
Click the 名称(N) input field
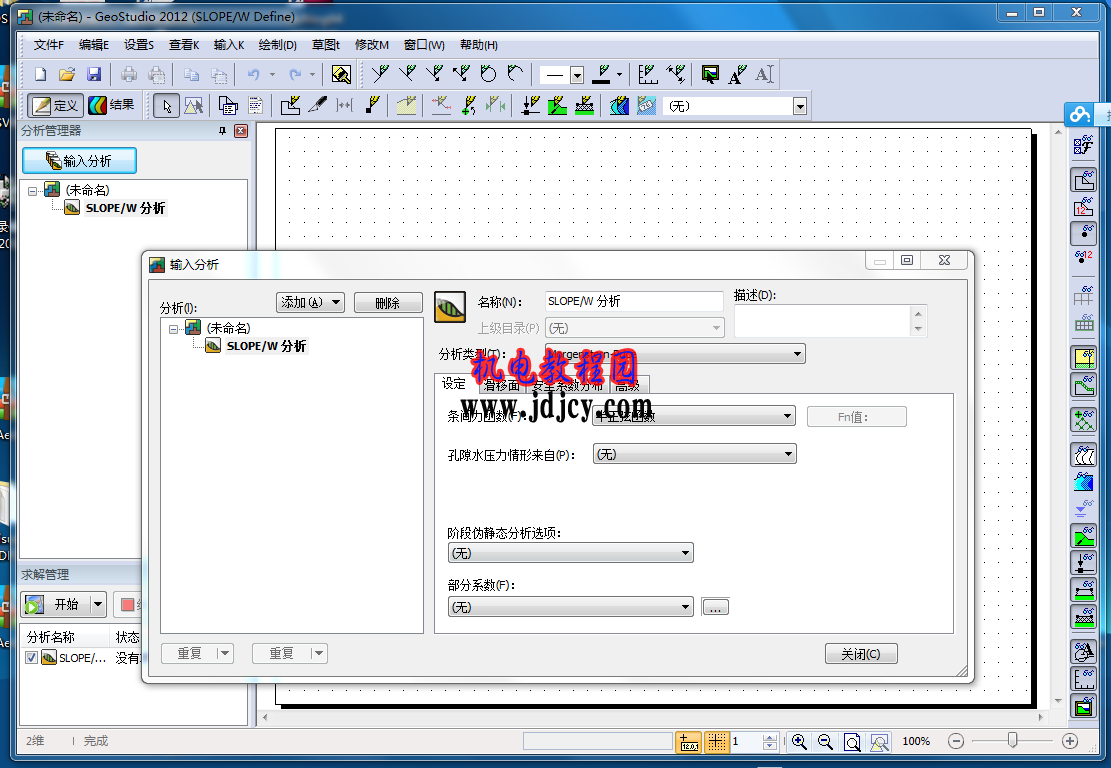pyautogui.click(x=634, y=301)
